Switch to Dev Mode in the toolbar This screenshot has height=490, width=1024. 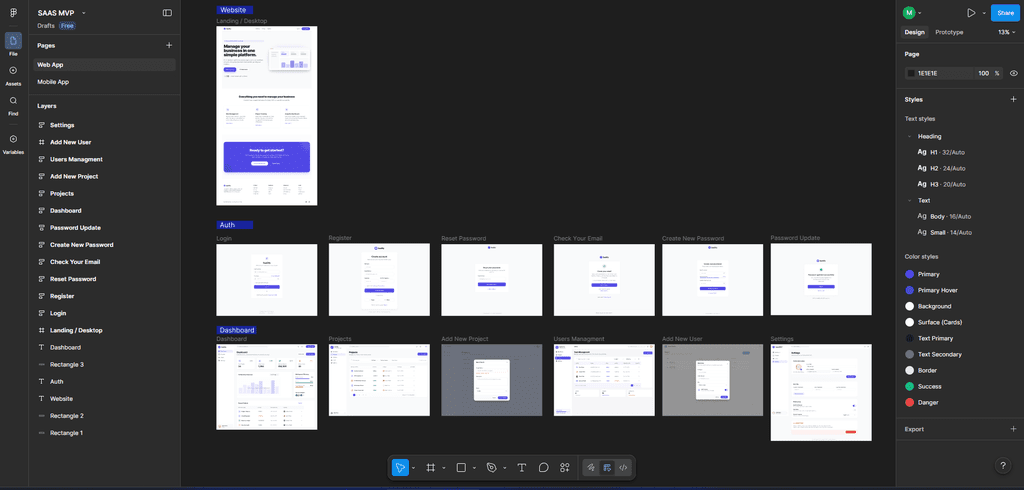pos(623,467)
